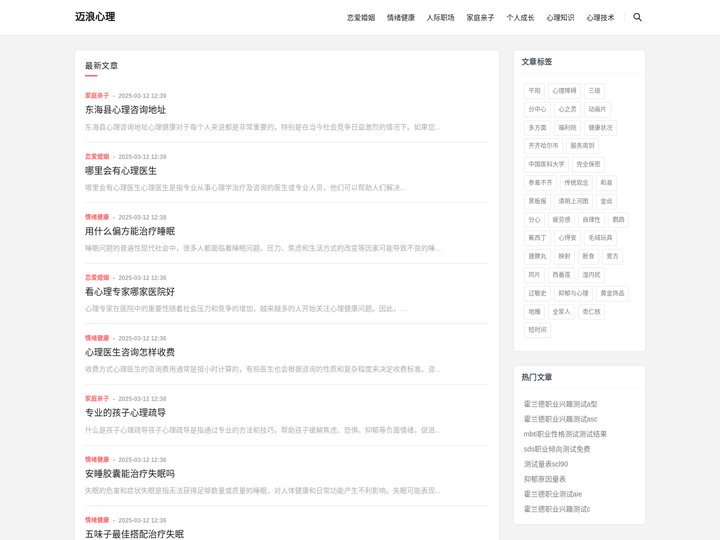This screenshot has height=540, width=720.
Task: Select the 平阳 tag
Action: 534,90
